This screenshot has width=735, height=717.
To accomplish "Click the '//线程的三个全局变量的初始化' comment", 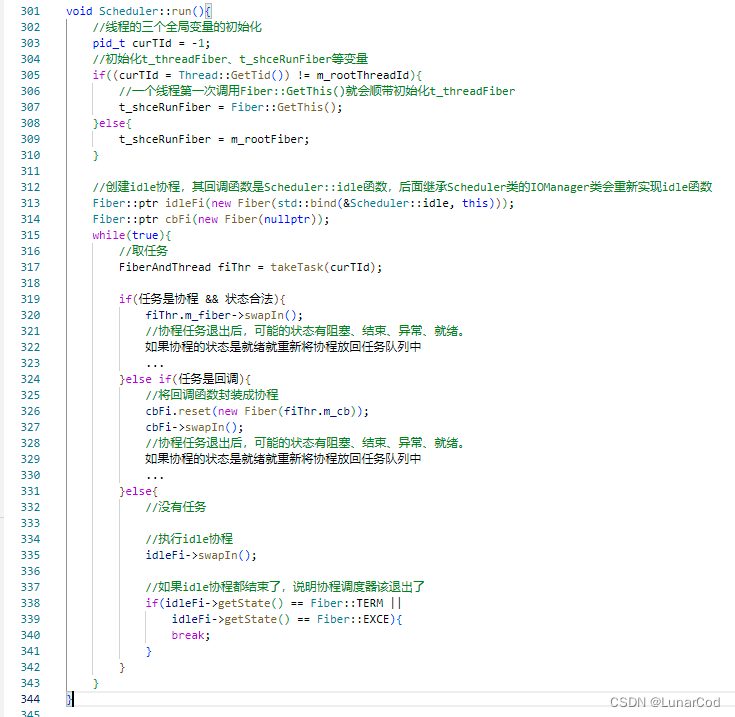I will [x=177, y=27].
